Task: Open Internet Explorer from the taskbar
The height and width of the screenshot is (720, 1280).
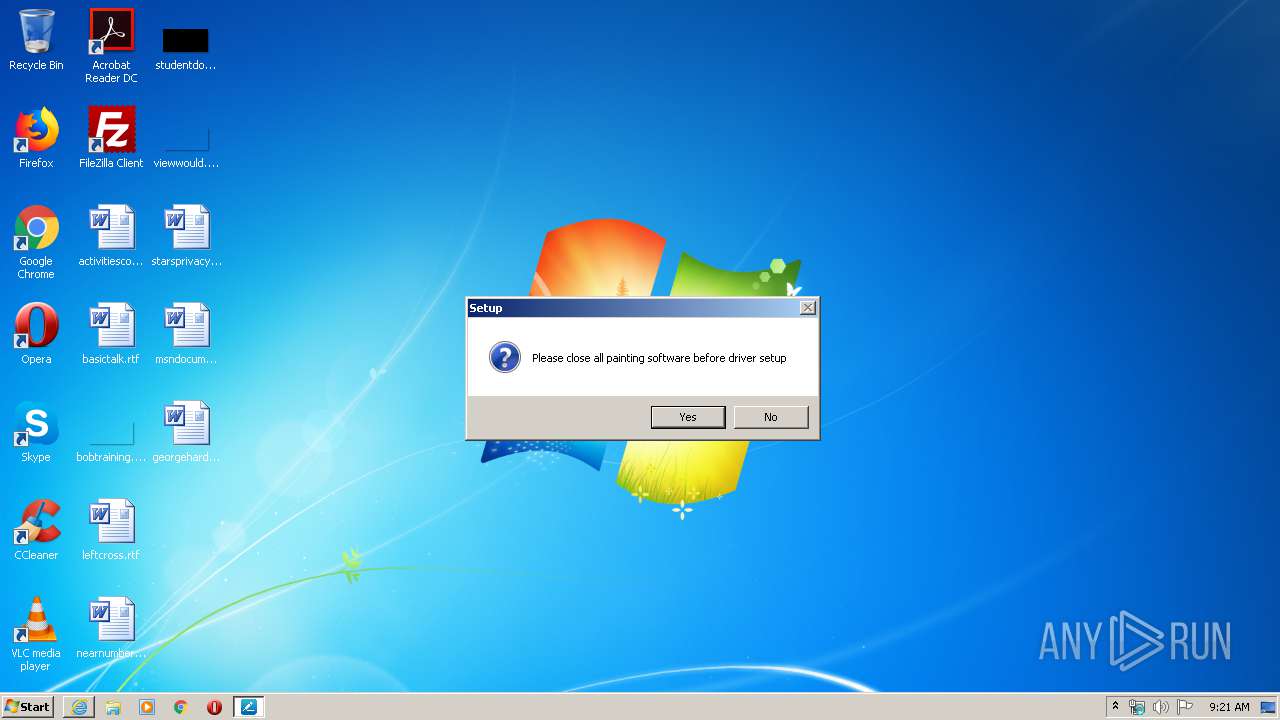Action: [79, 707]
